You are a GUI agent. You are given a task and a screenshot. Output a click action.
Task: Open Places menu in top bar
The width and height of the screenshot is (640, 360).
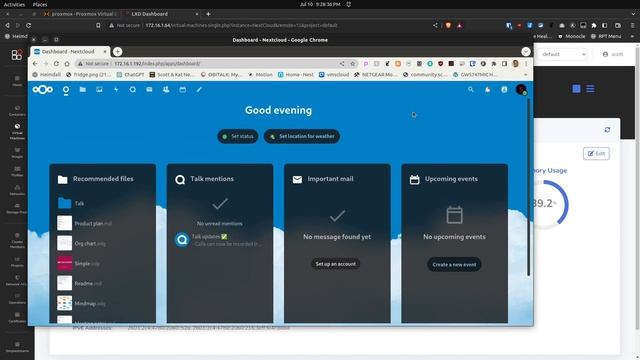tap(40, 4)
